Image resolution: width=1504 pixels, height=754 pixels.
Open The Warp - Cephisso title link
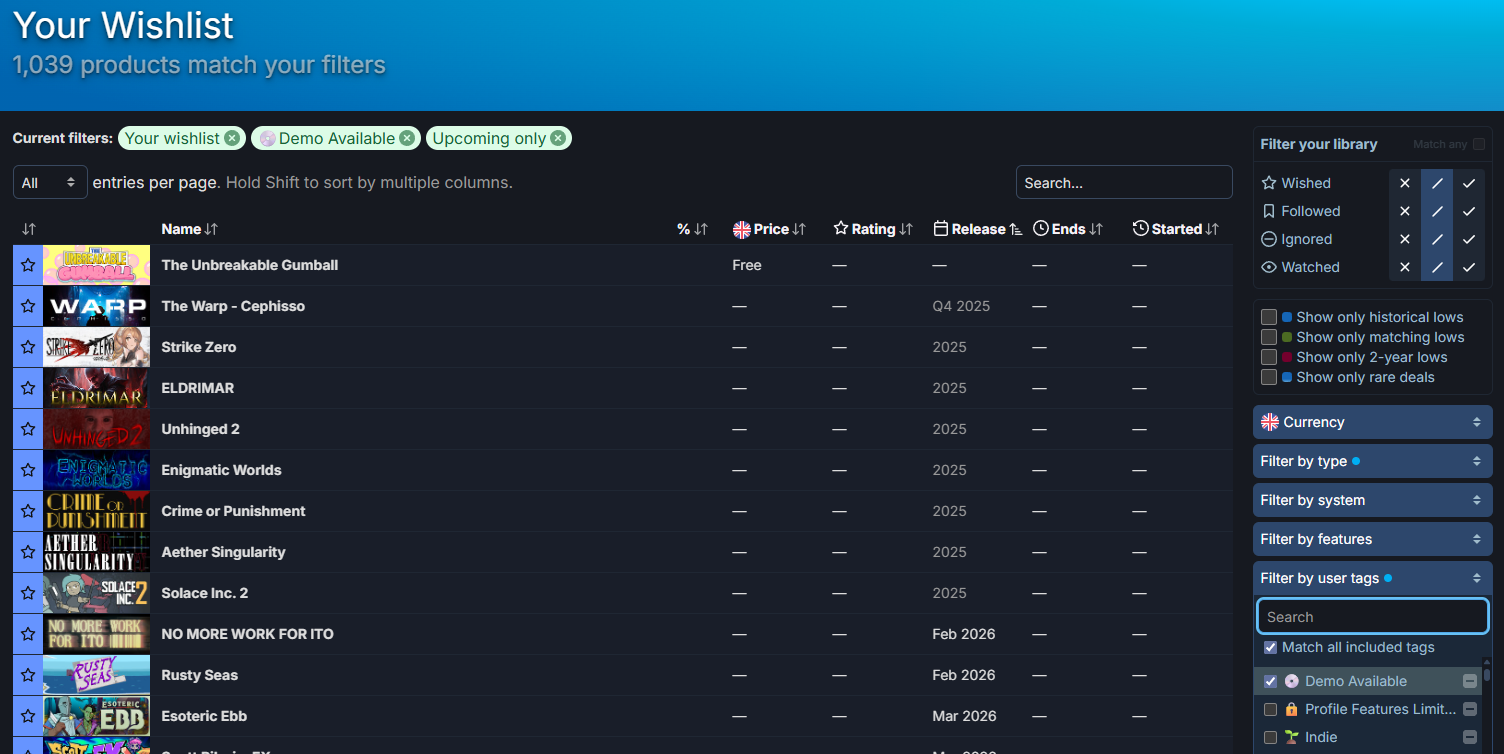233,306
